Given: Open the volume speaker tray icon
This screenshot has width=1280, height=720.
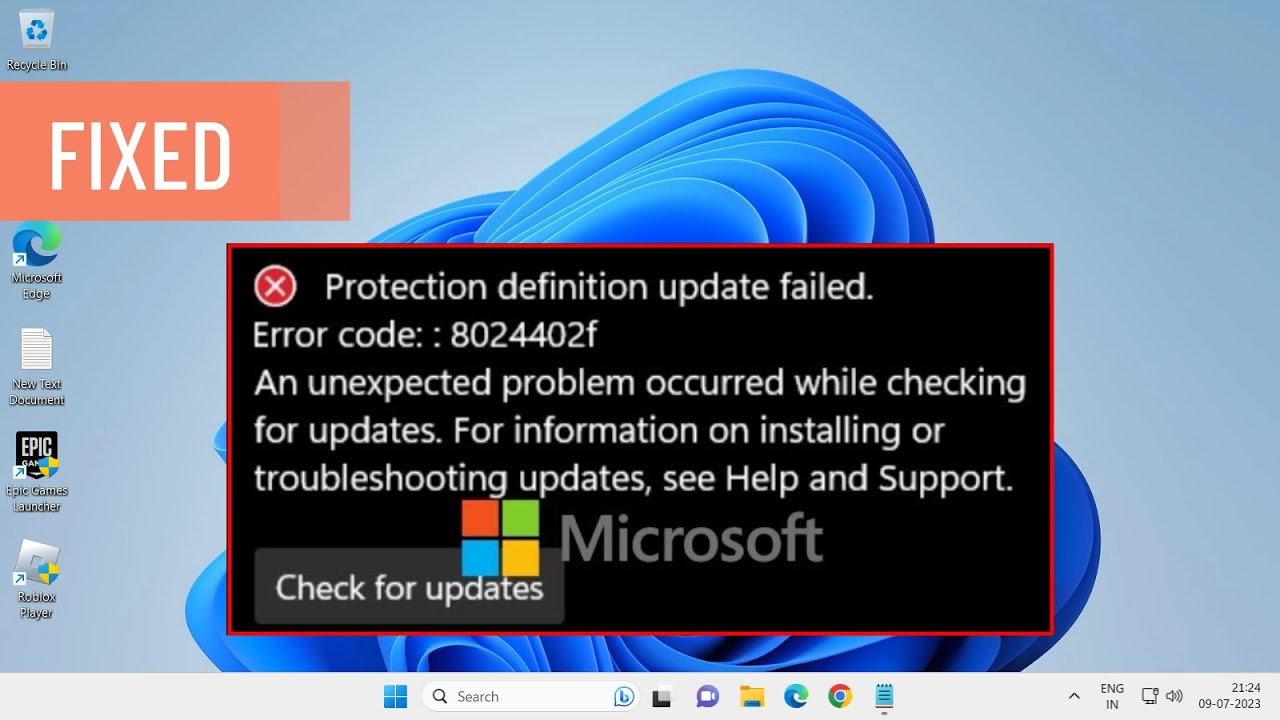Looking at the screenshot, I should click(x=1175, y=696).
